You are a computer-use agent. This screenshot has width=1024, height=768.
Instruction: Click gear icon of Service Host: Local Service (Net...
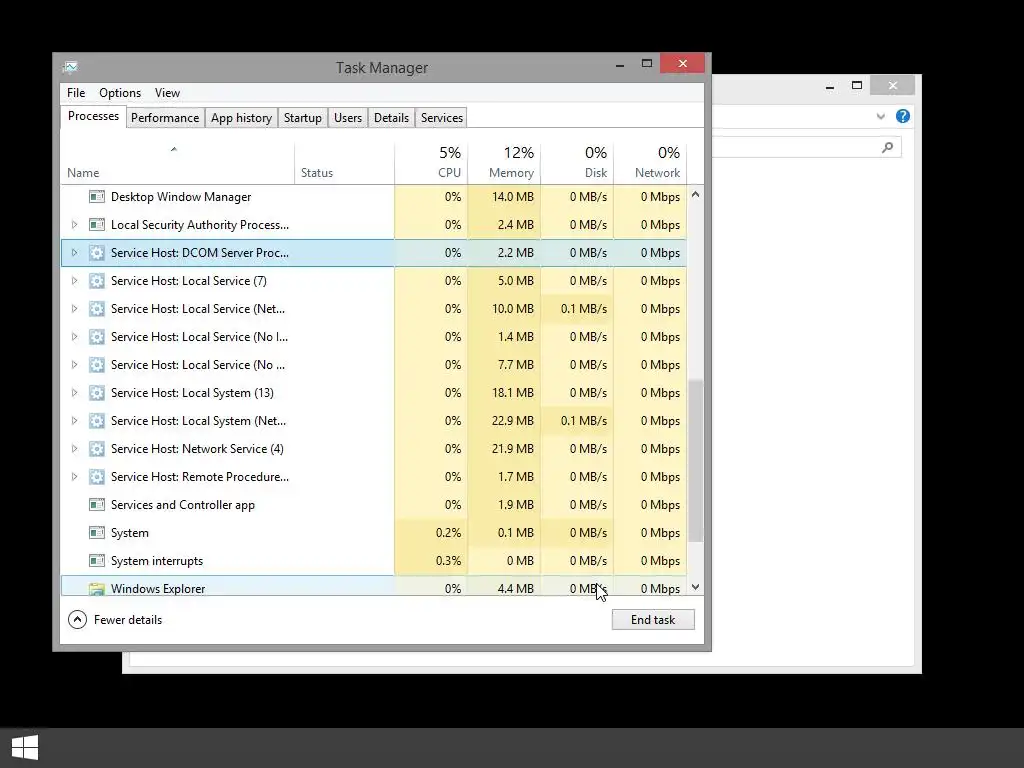(97, 309)
